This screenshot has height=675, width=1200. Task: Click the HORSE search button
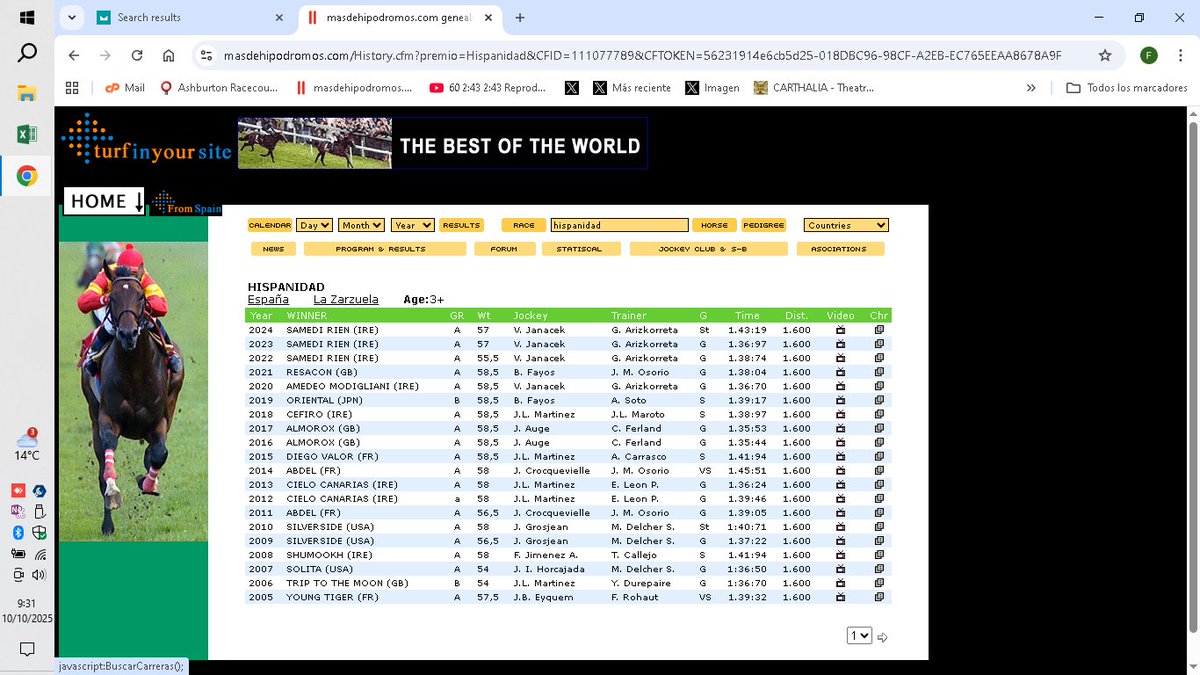pos(714,225)
